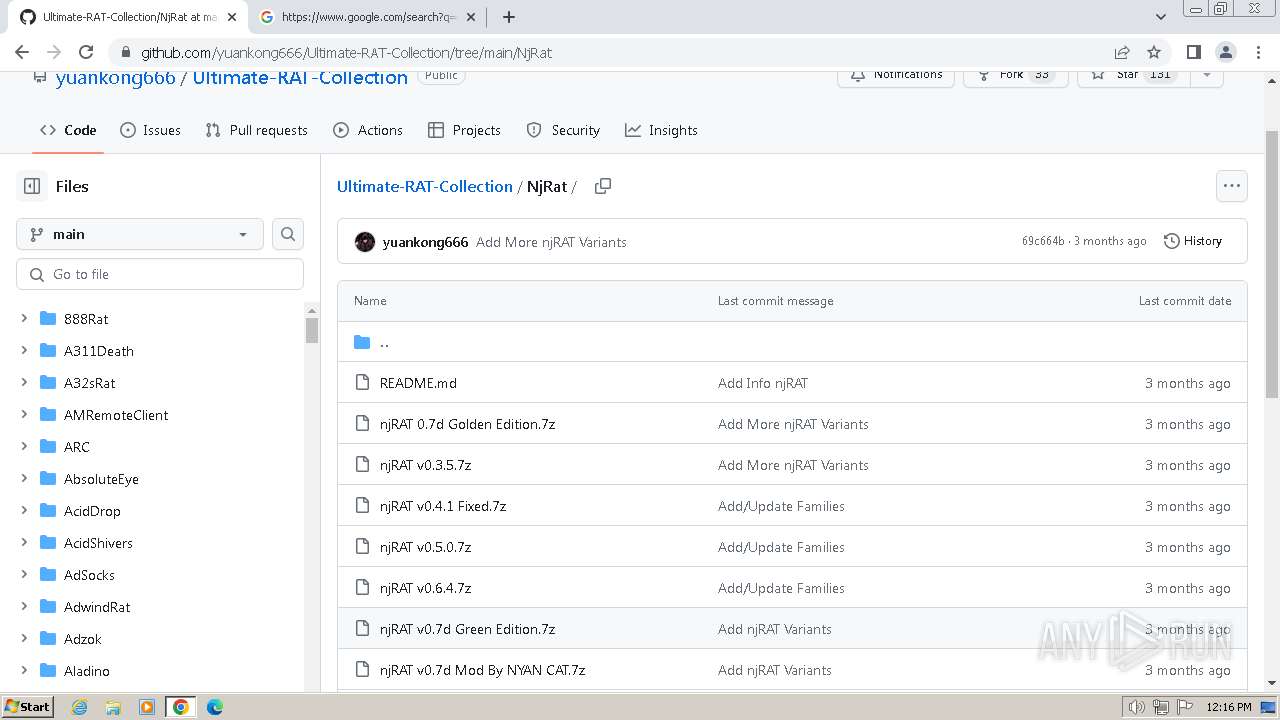This screenshot has height=720, width=1280.
Task: Click the Chrome address bar URL
Action: [346, 52]
